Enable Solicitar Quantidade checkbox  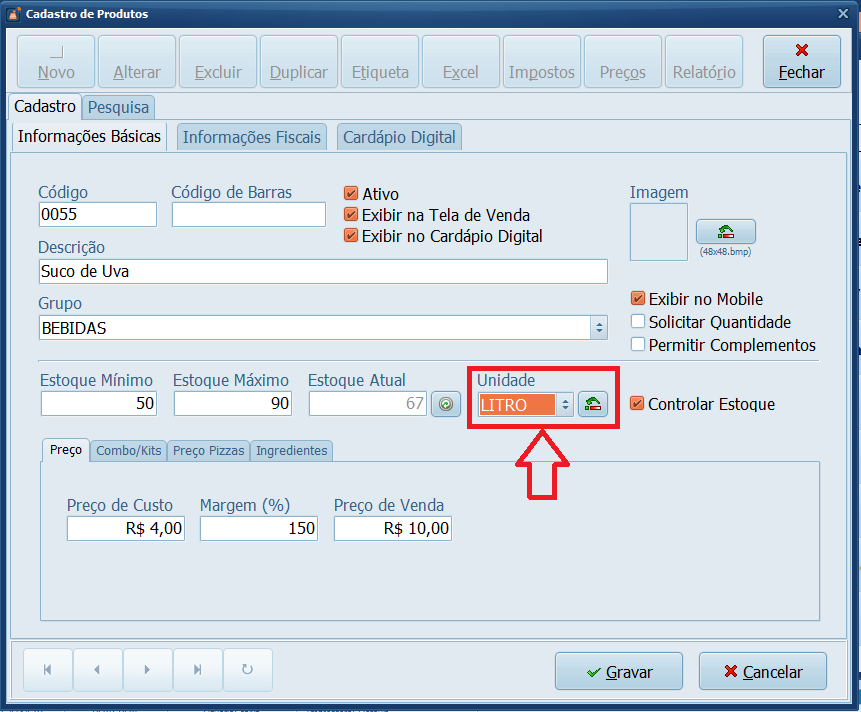(638, 322)
